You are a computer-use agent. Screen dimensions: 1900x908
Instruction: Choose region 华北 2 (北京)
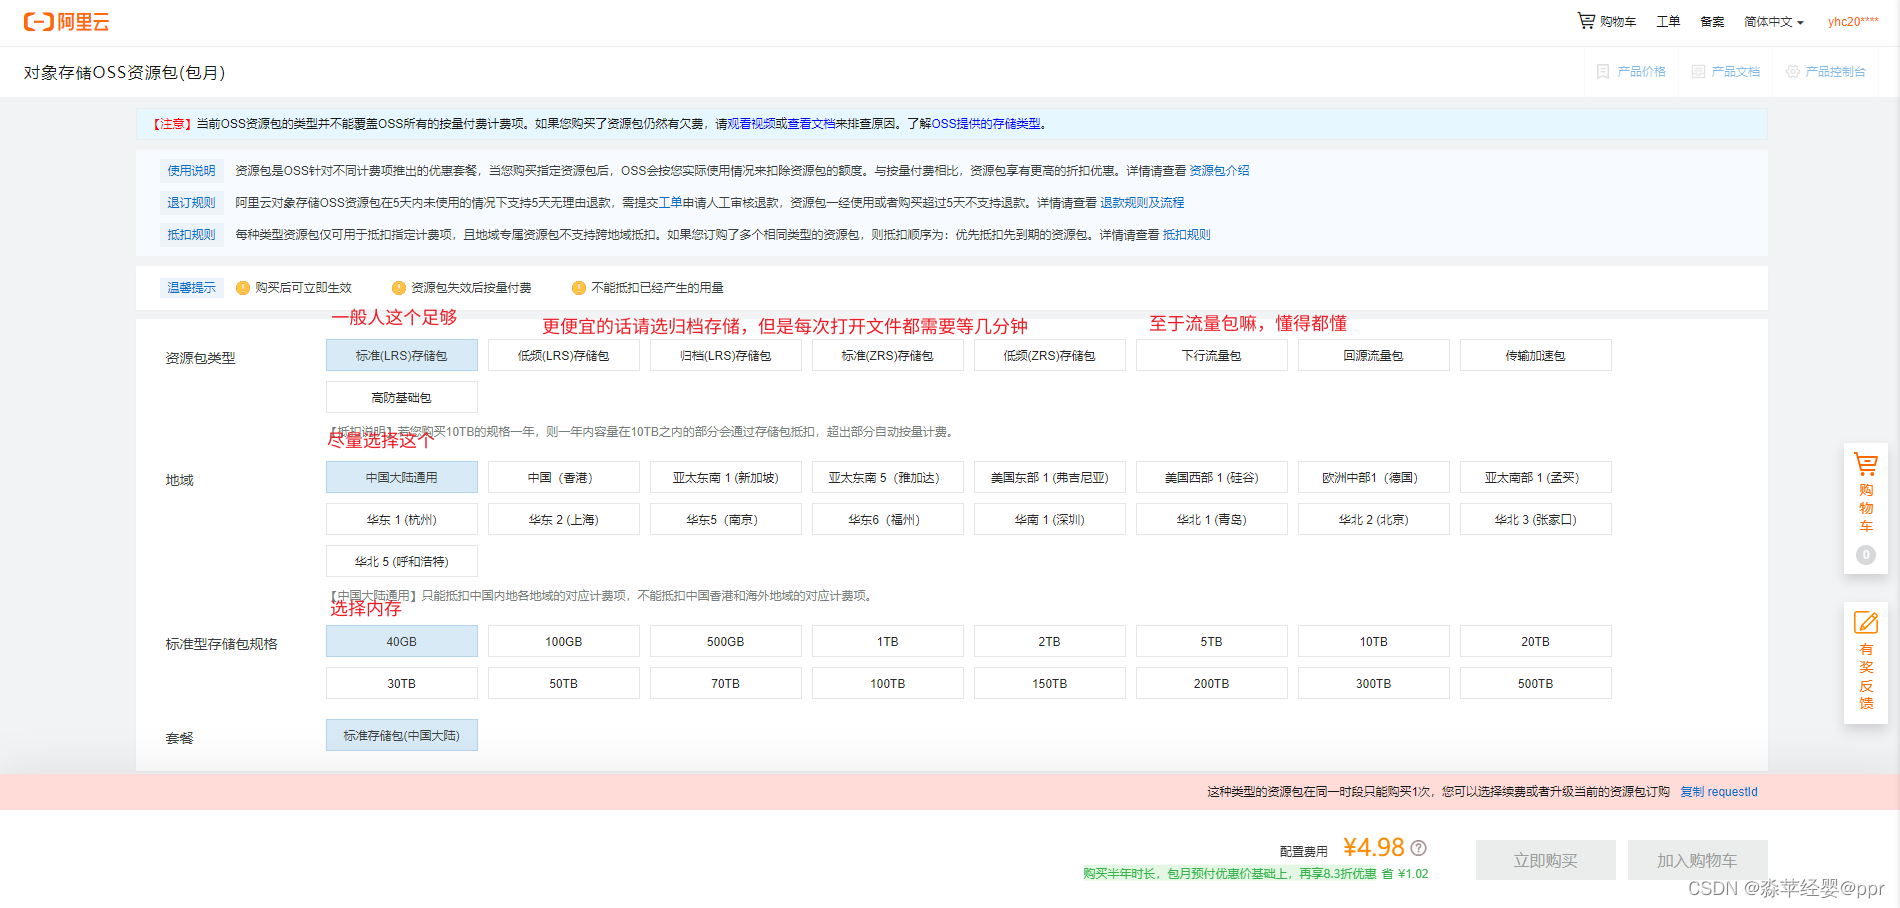coord(1374,519)
